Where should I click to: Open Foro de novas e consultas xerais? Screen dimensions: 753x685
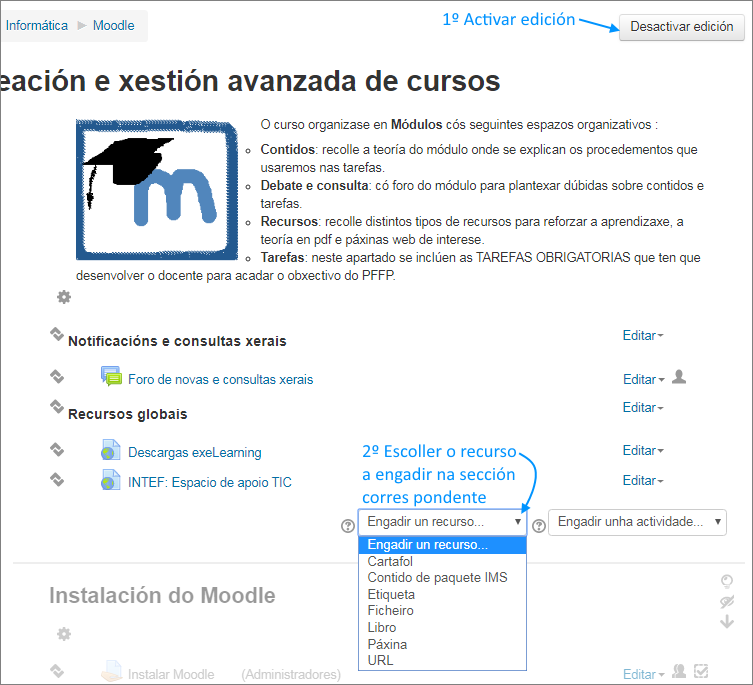(220, 379)
